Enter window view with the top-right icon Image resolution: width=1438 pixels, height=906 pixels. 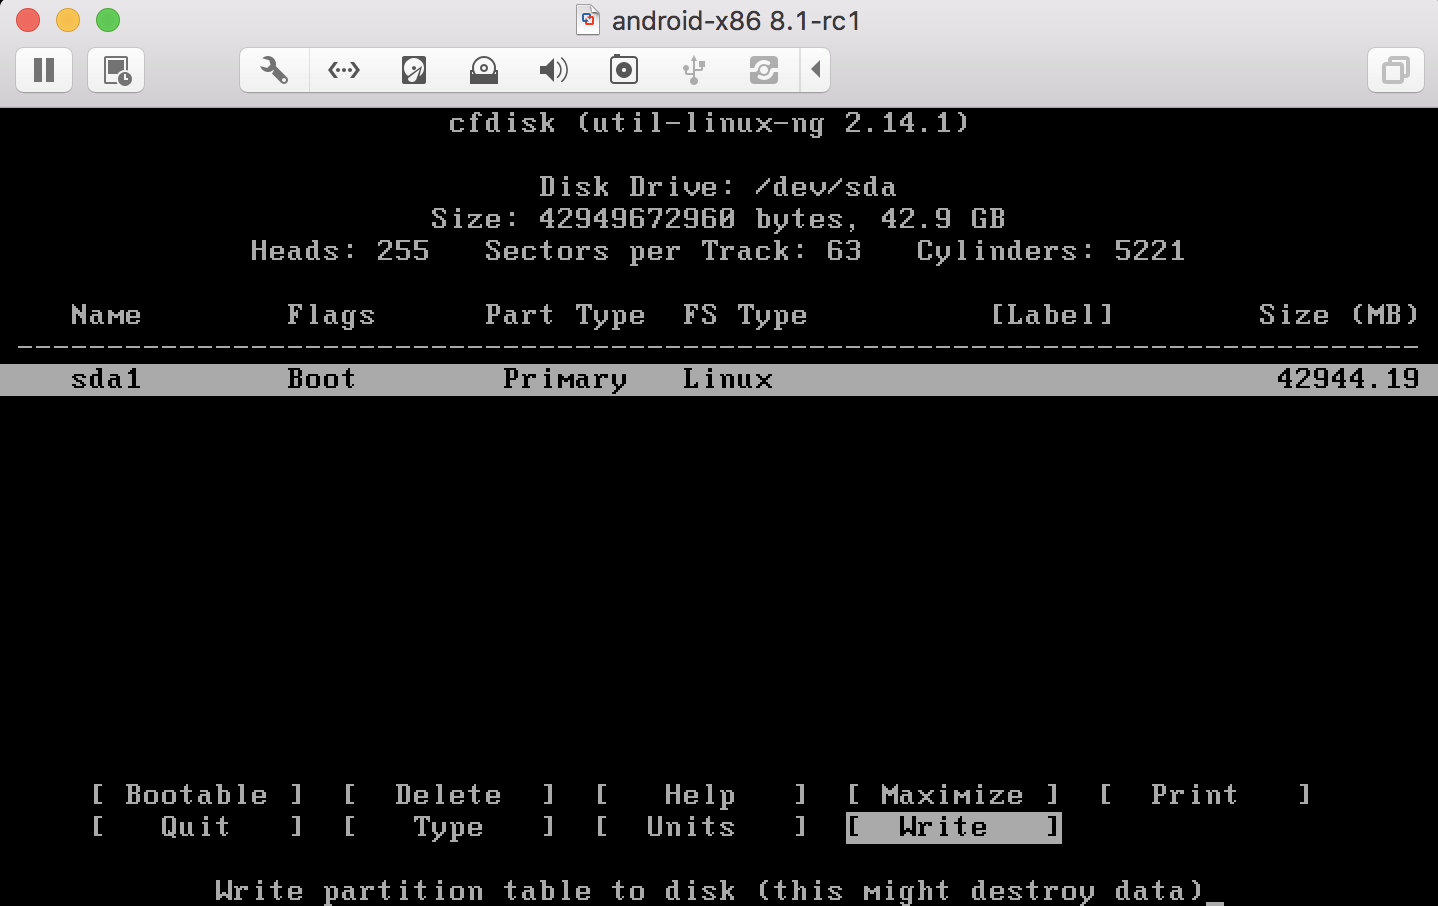point(1395,70)
